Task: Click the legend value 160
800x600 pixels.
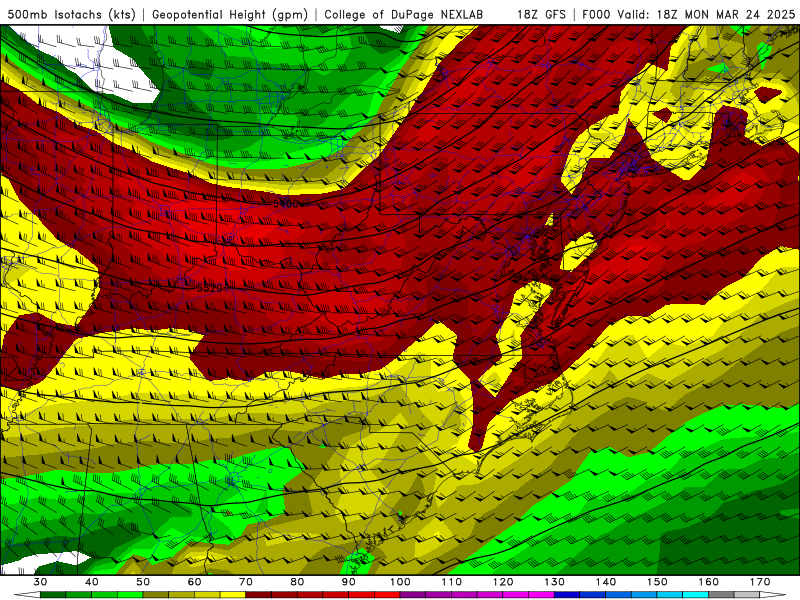Action: pyautogui.click(x=709, y=582)
